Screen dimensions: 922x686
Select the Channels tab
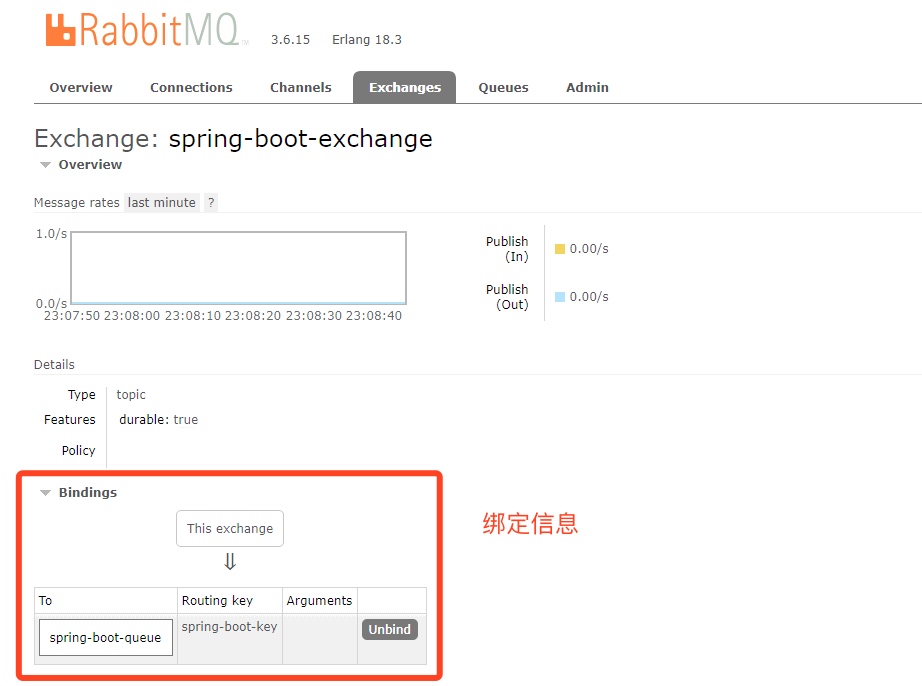pos(300,87)
